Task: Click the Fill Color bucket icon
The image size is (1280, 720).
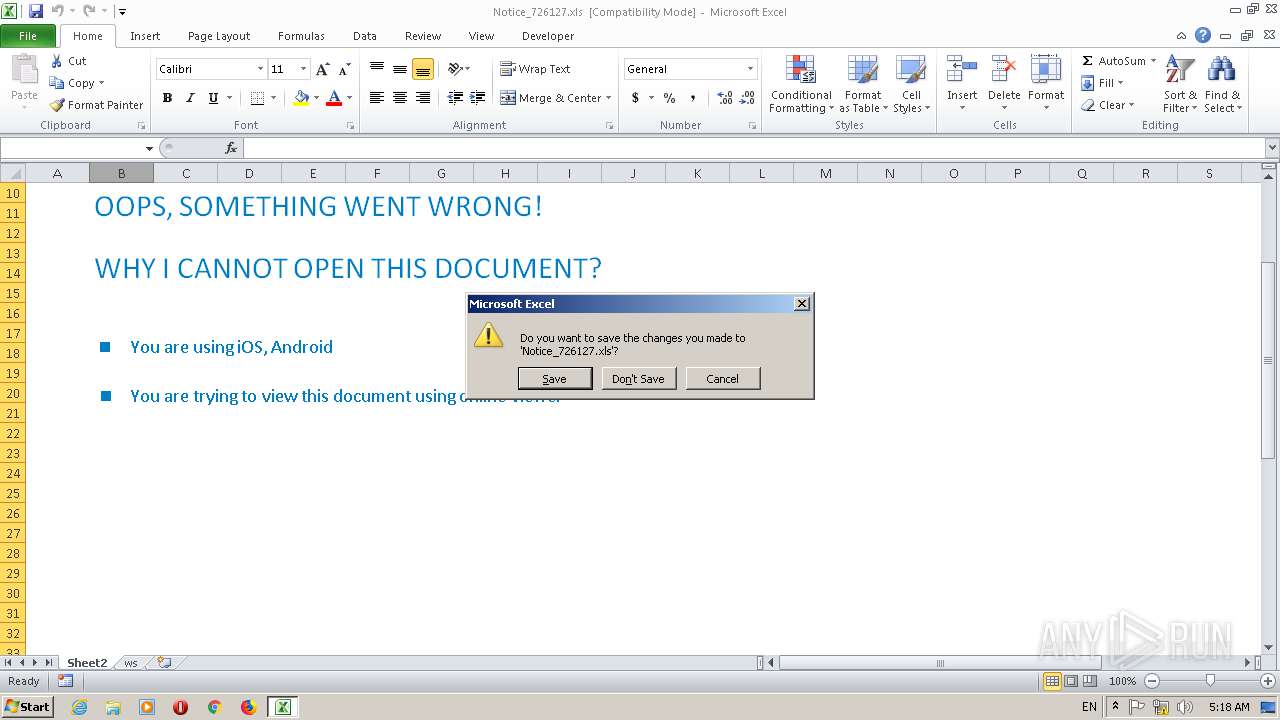Action: point(301,98)
